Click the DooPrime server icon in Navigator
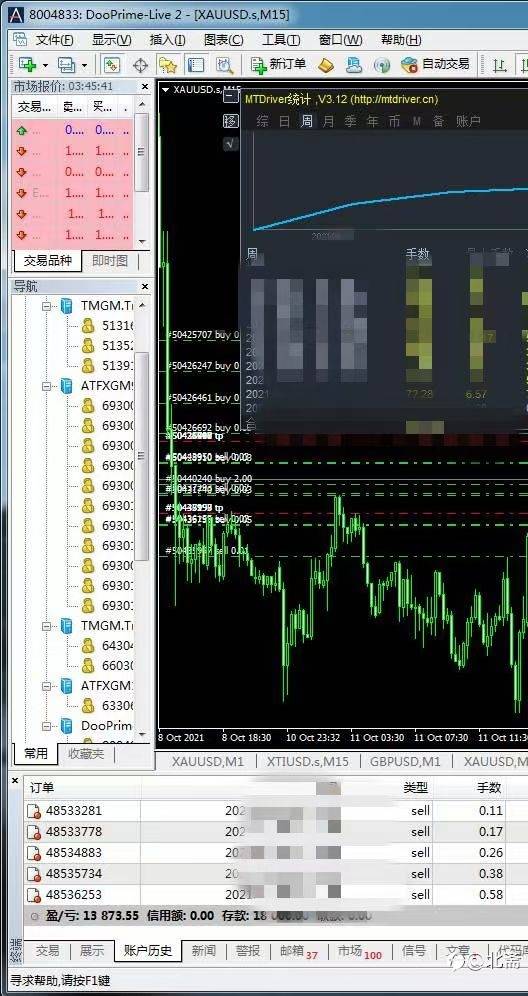The height and width of the screenshot is (996, 528). [67, 725]
